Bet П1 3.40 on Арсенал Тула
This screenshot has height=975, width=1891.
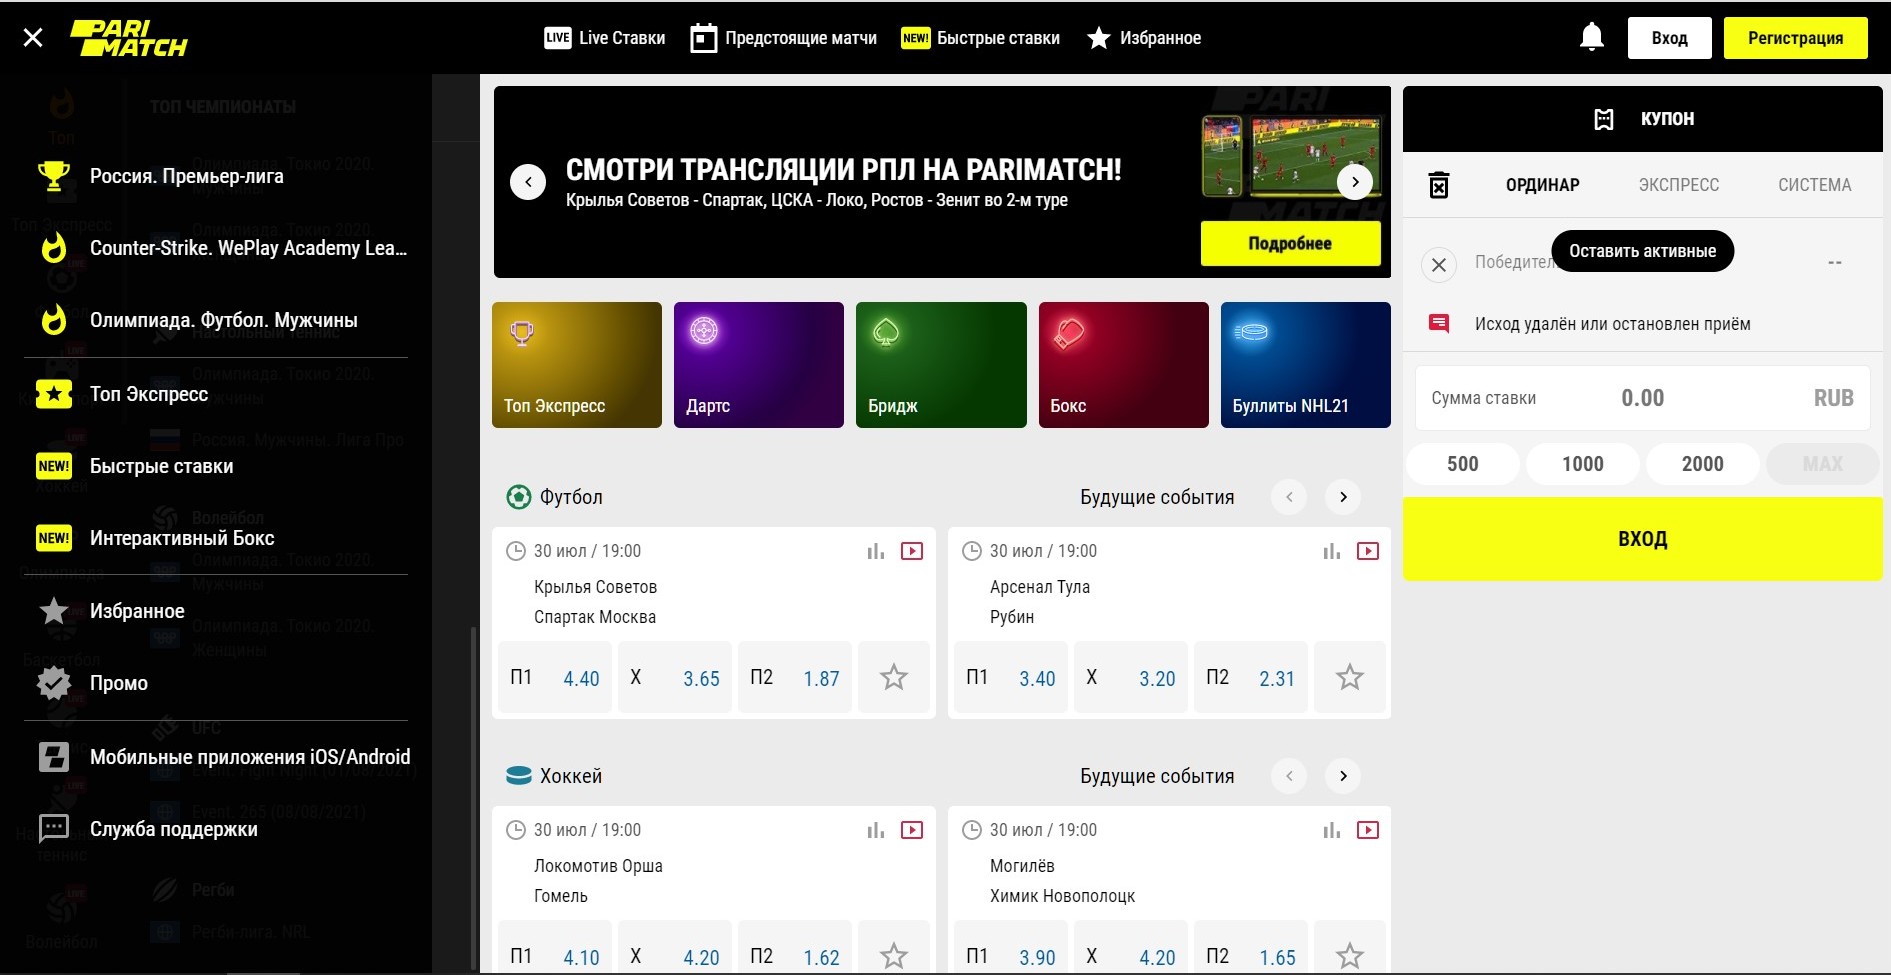[x=1011, y=677]
